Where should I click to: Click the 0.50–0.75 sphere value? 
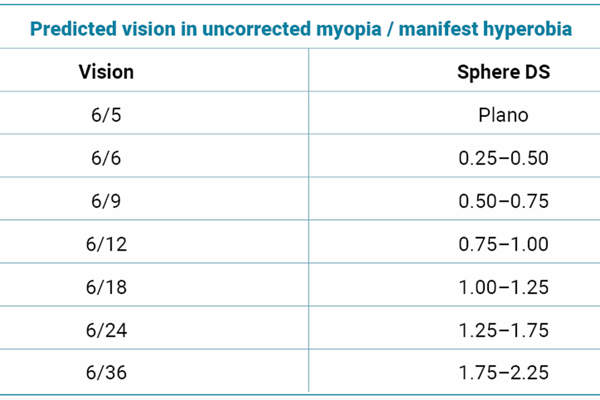click(x=503, y=201)
